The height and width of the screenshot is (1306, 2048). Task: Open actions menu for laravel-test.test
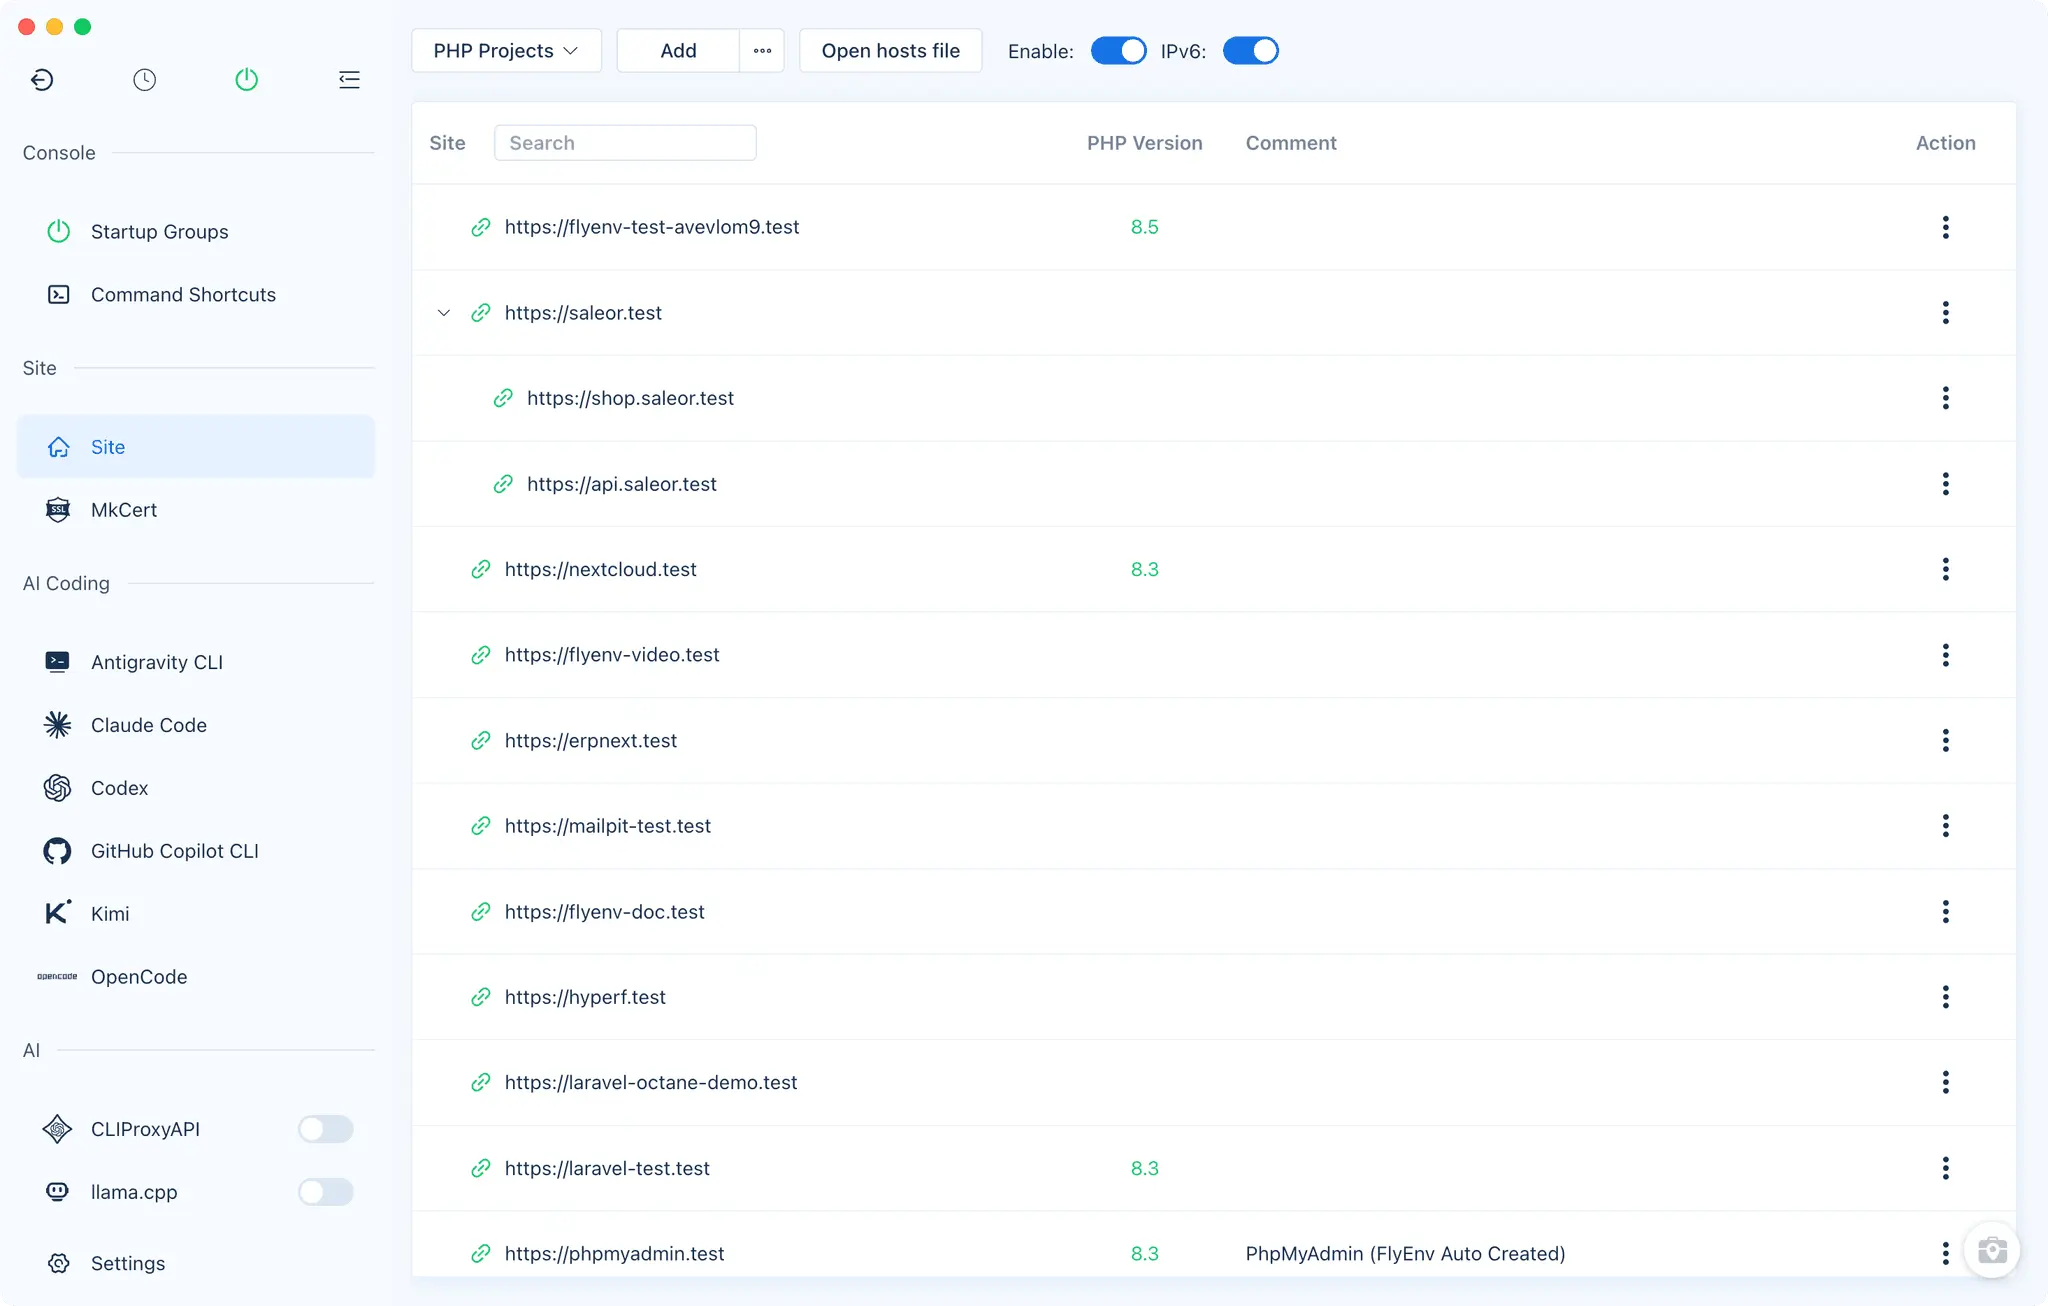click(x=1945, y=1168)
